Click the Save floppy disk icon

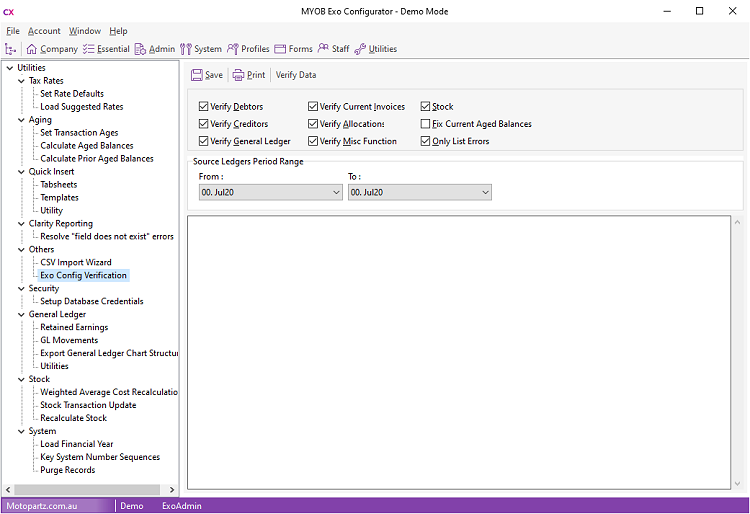[197, 75]
